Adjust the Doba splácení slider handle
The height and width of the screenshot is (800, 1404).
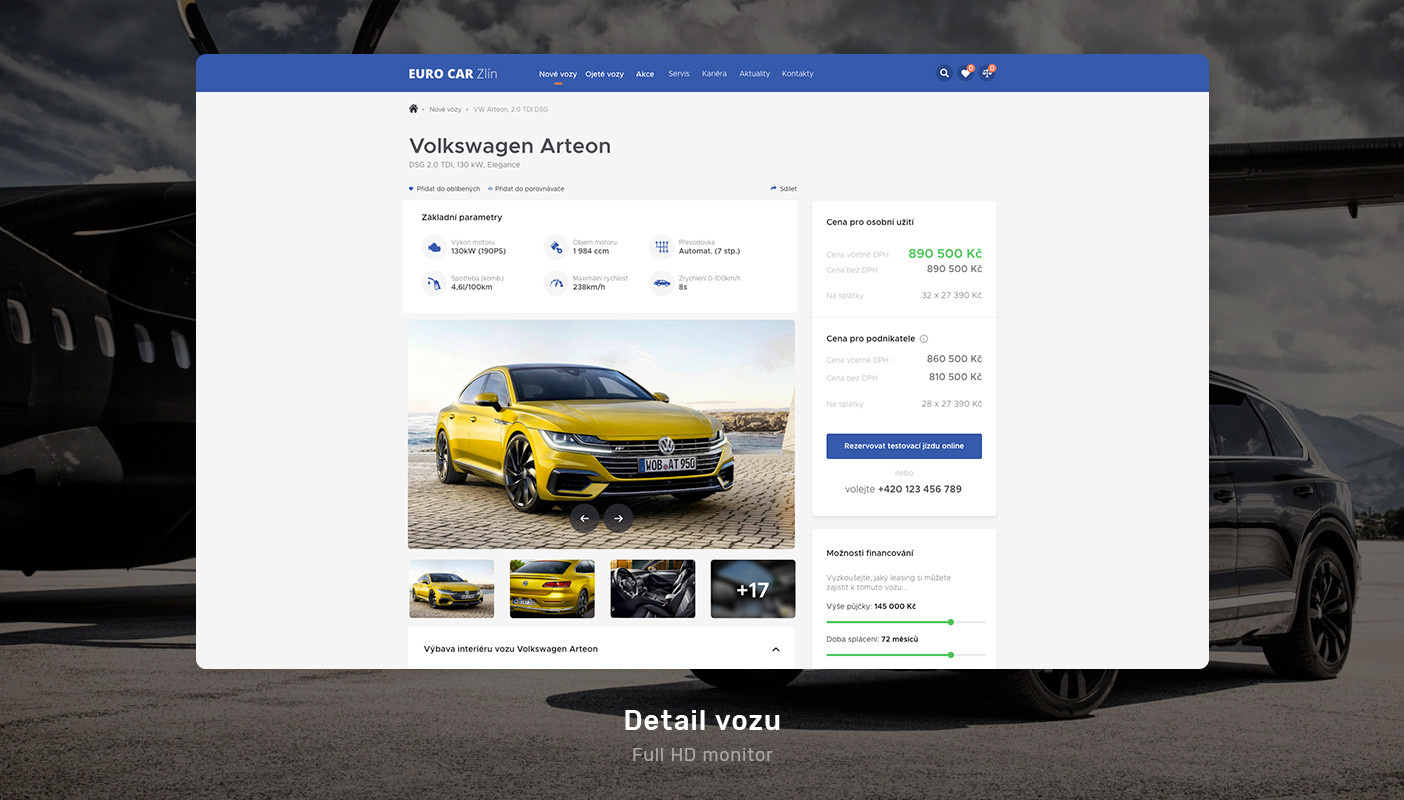[x=951, y=655]
